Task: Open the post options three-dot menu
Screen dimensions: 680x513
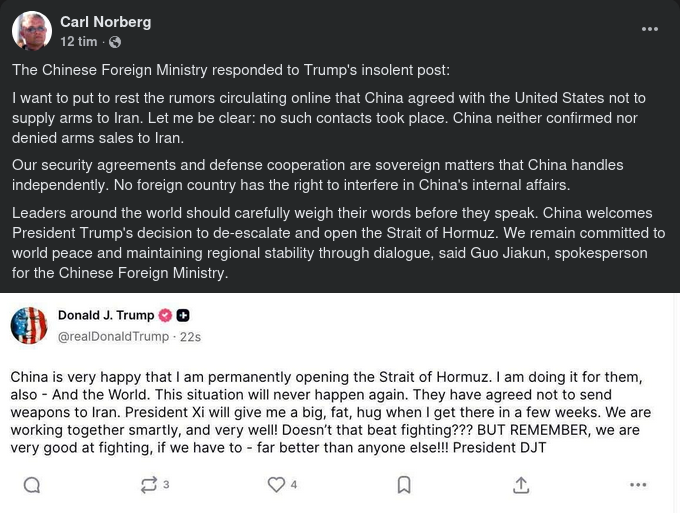Action: pyautogui.click(x=650, y=29)
